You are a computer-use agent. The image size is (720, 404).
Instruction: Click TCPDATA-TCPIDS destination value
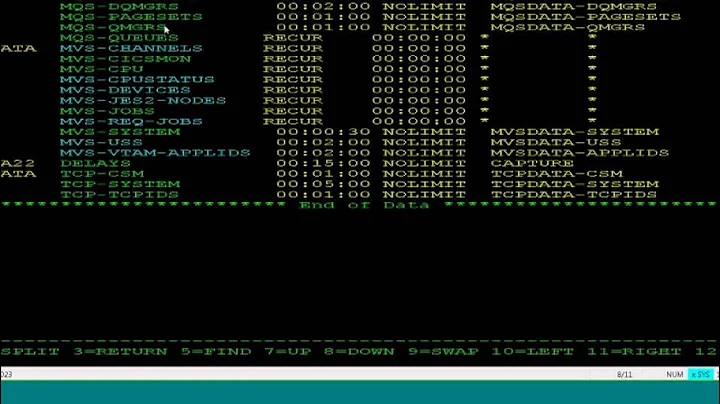click(574, 195)
